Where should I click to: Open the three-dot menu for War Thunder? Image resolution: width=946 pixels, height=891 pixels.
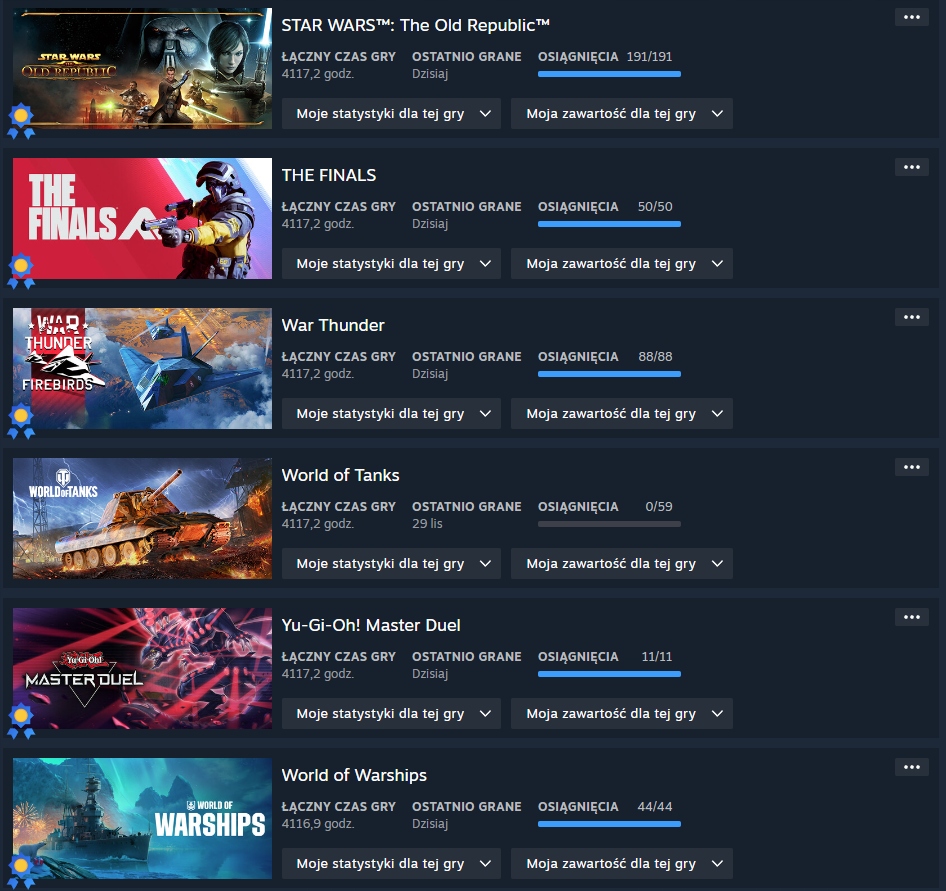(x=912, y=317)
